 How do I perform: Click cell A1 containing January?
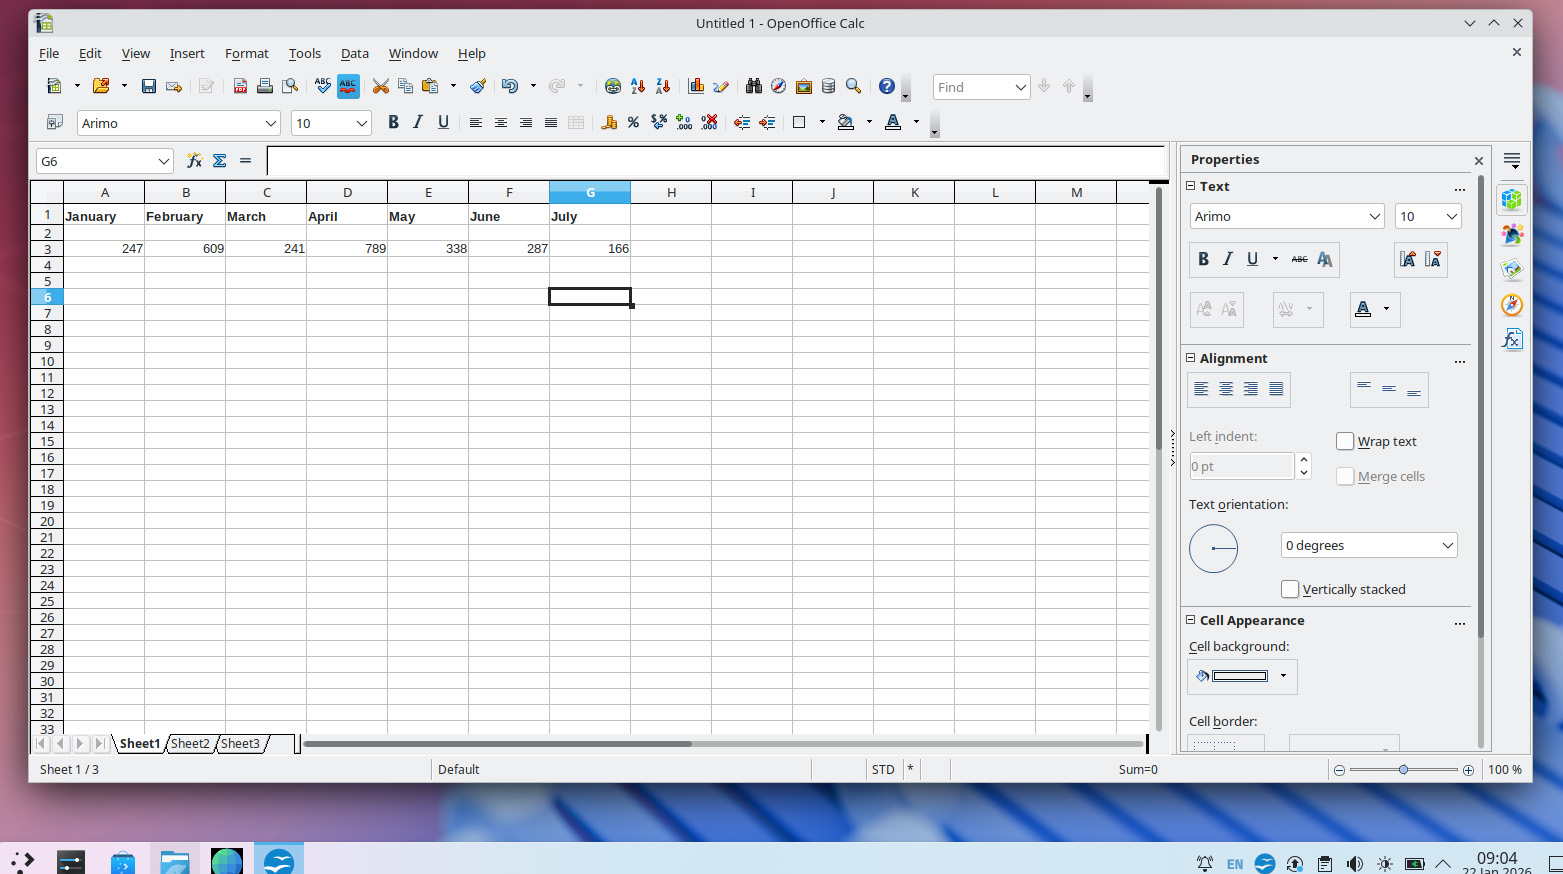coord(104,216)
